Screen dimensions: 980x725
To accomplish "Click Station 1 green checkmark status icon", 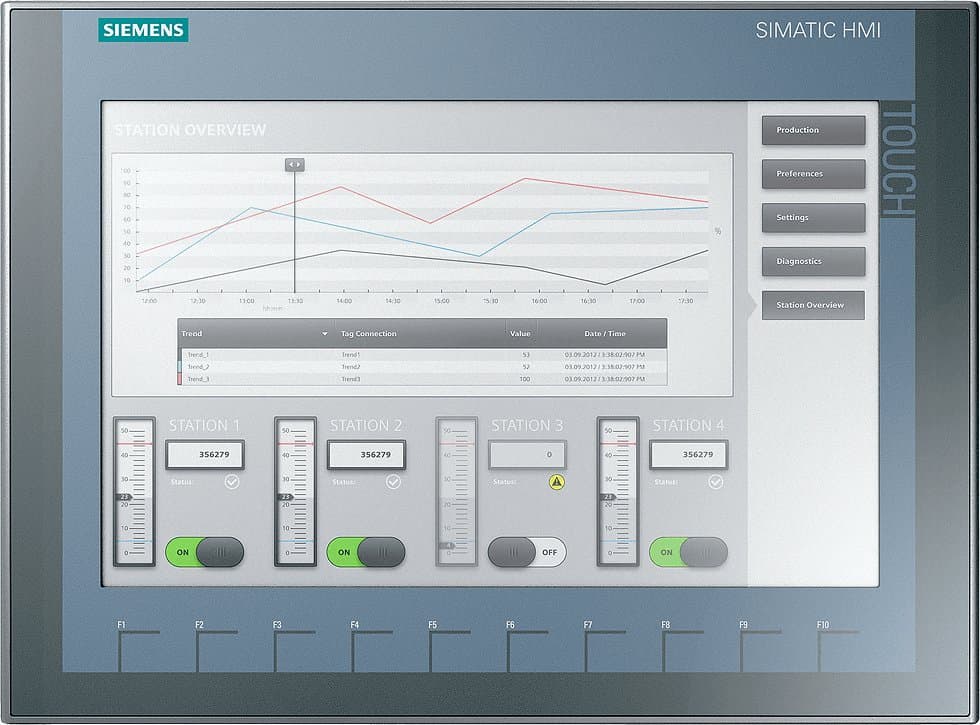I will (232, 482).
